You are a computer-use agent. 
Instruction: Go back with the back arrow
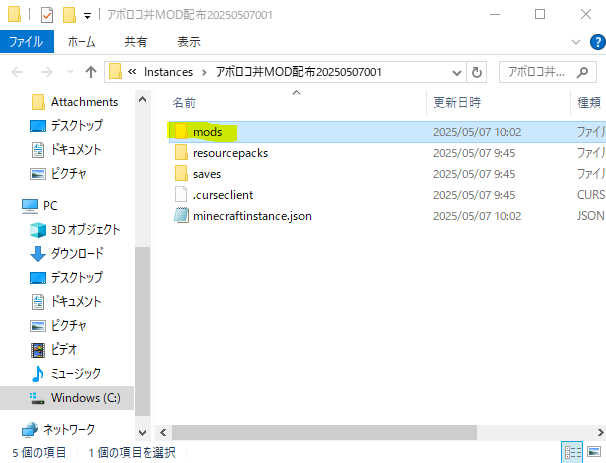click(x=17, y=72)
